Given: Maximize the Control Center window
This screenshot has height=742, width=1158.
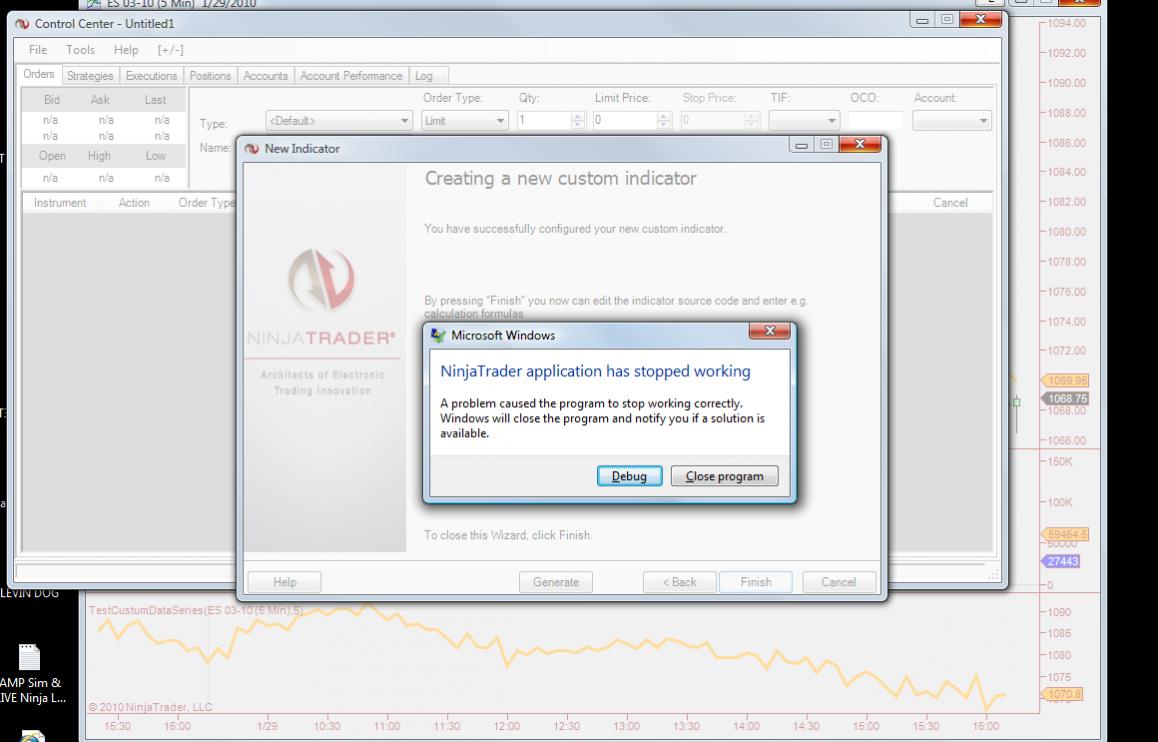Looking at the screenshot, I should [x=947, y=20].
